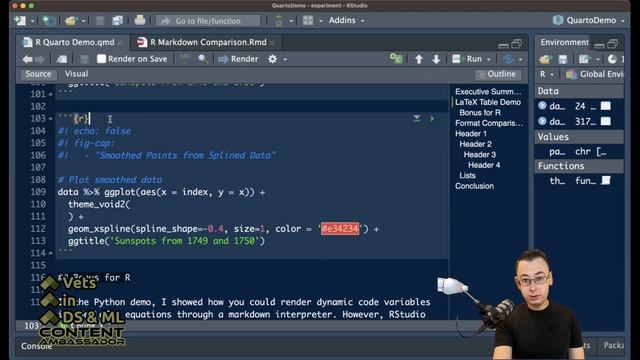Screen dimensions: 640x360
Task: View the th.. function source icon
Action: pos(606,180)
